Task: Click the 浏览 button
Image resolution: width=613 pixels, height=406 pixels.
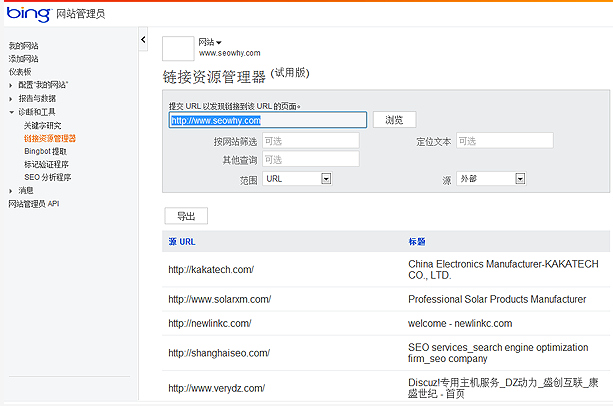Action: (x=394, y=120)
